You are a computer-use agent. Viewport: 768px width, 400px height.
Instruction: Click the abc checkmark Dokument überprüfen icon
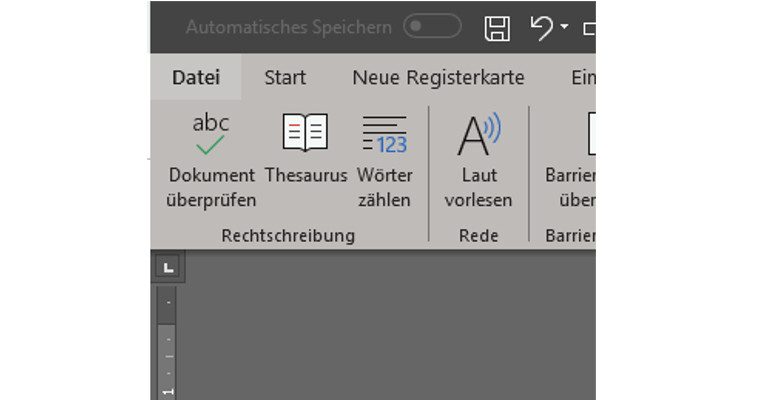coord(211,135)
